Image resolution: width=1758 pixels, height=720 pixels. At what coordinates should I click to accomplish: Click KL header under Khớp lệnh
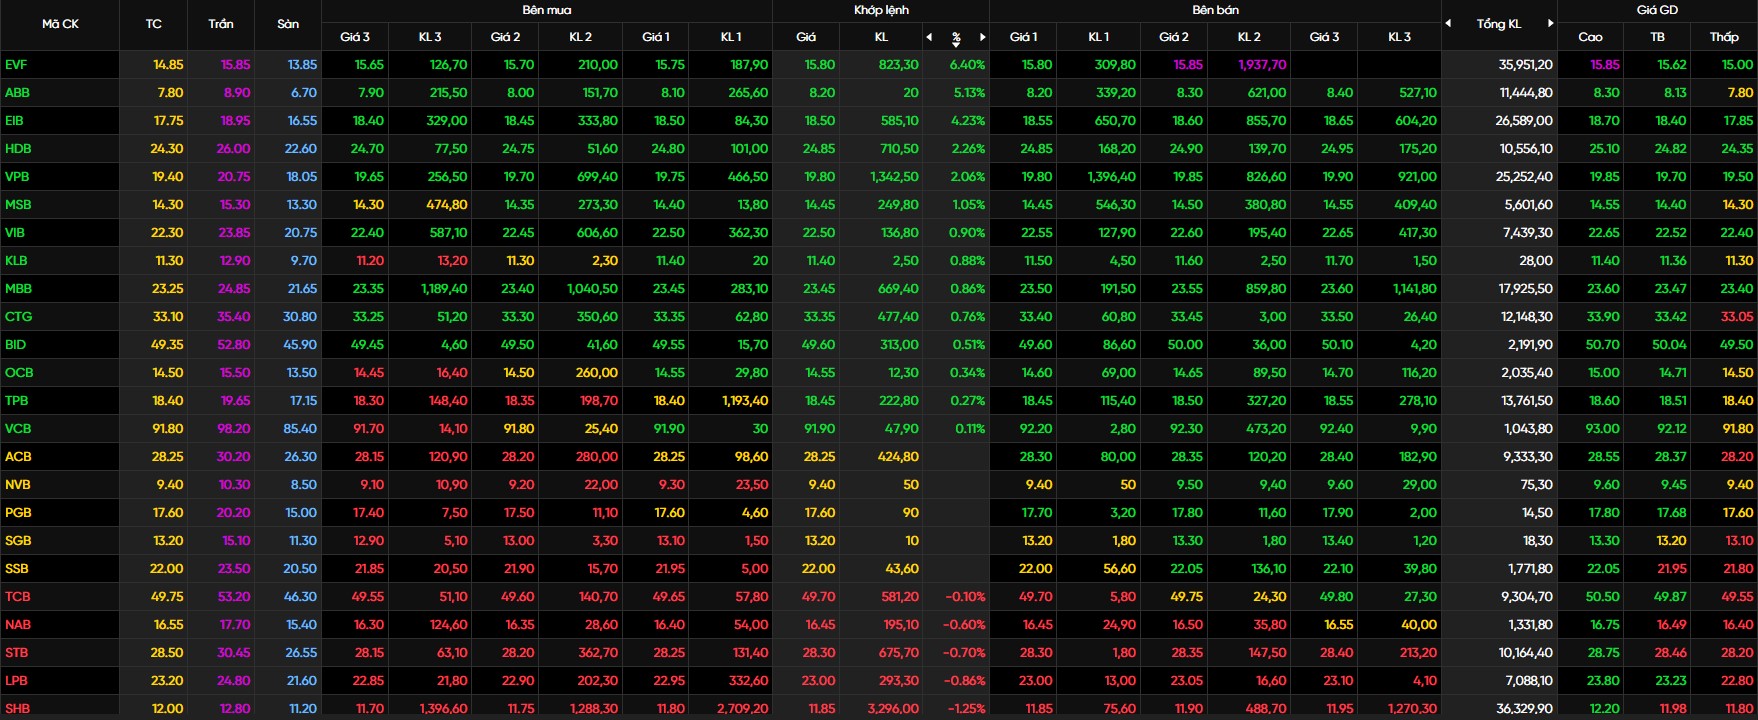click(x=881, y=37)
